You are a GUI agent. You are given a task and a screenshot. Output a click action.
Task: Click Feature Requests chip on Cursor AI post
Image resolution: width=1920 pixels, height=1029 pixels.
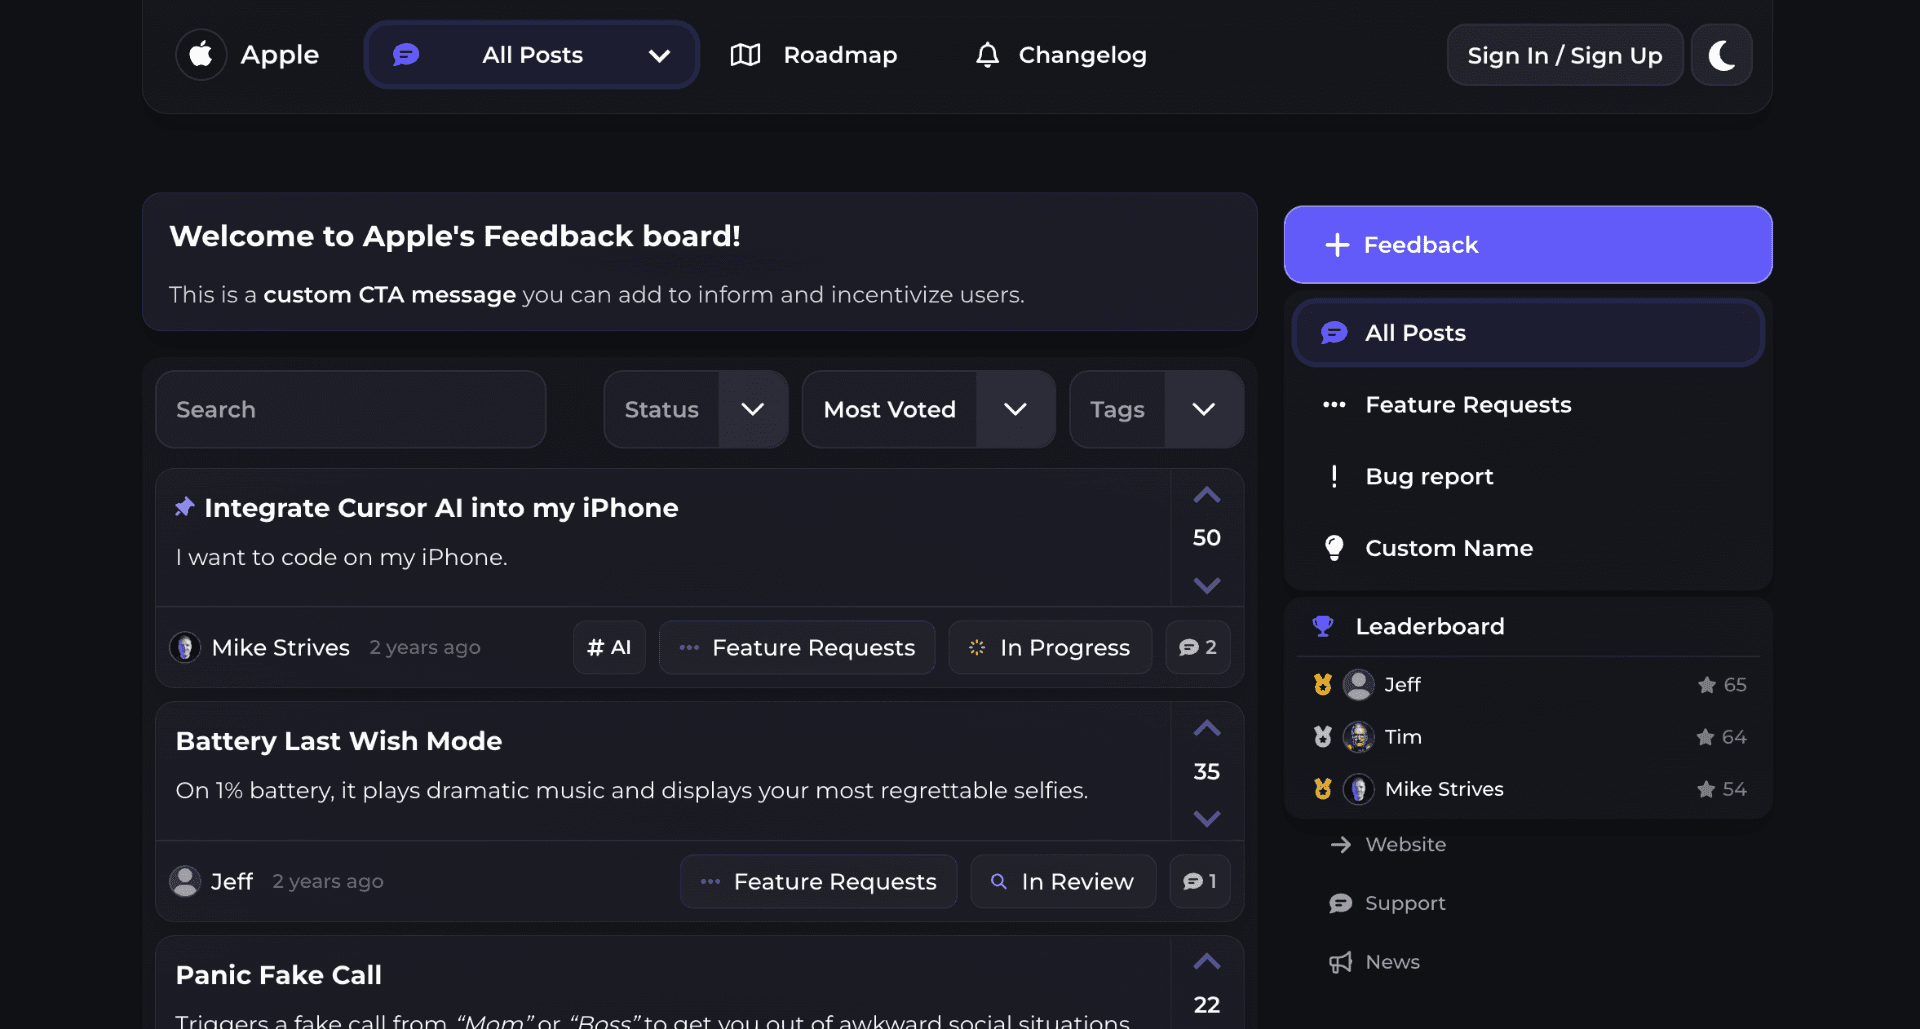[x=797, y=648]
